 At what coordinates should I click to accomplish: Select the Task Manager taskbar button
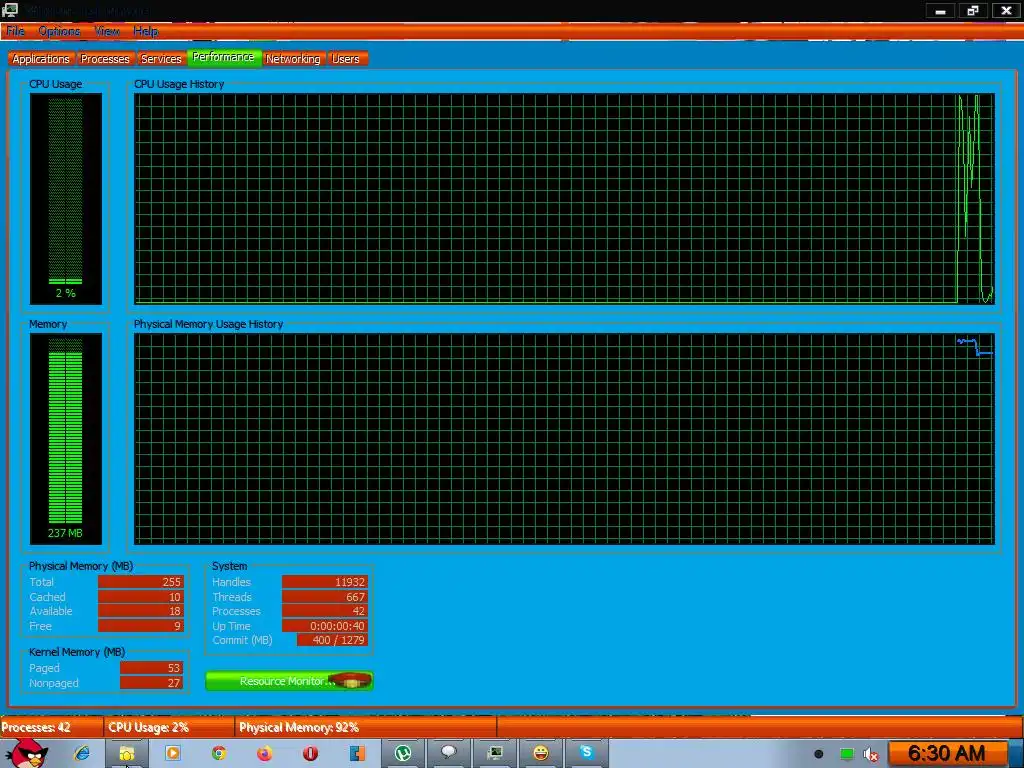495,753
